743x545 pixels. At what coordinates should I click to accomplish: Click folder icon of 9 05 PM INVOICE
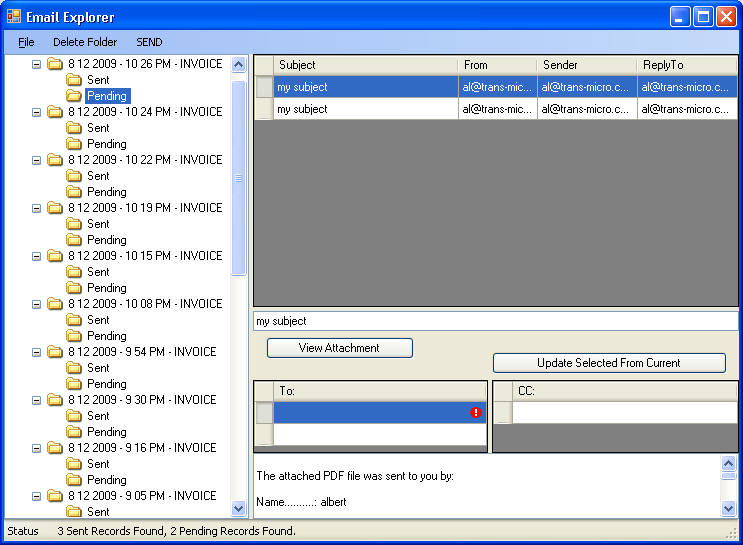[55, 496]
